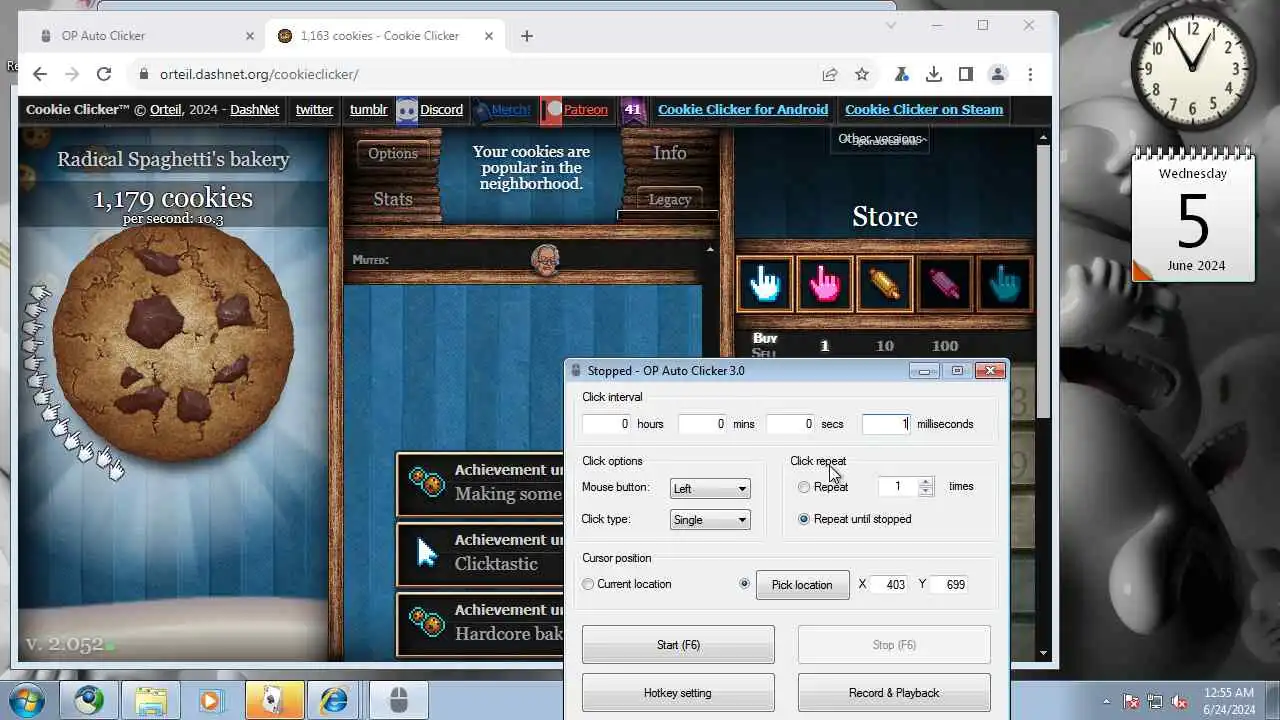Open the twitter link
This screenshot has width=1280, height=720.
(314, 110)
